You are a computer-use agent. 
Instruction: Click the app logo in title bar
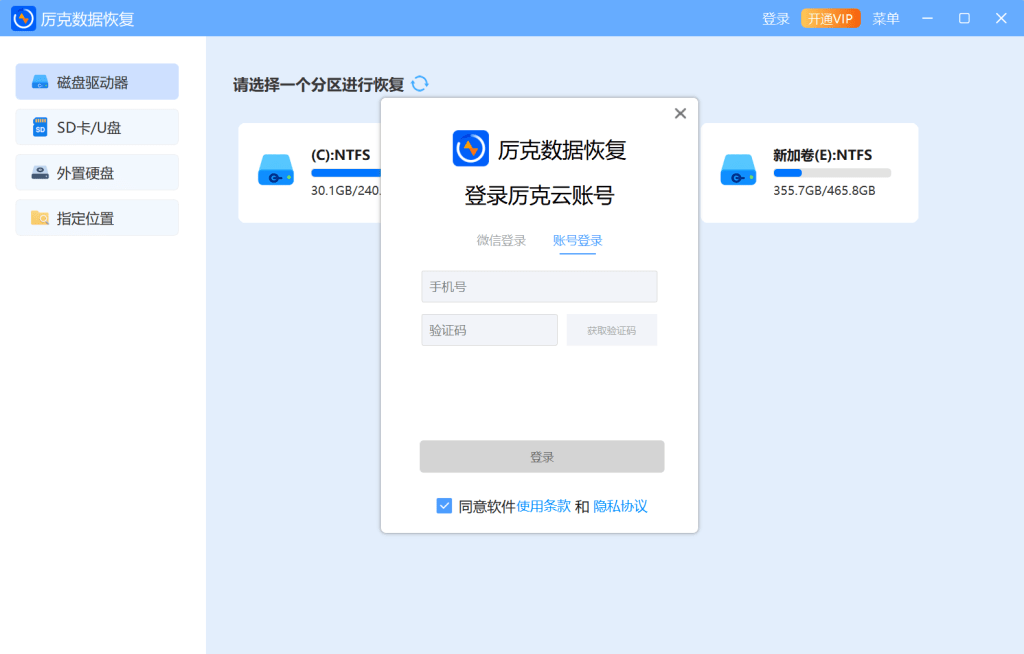(24, 18)
